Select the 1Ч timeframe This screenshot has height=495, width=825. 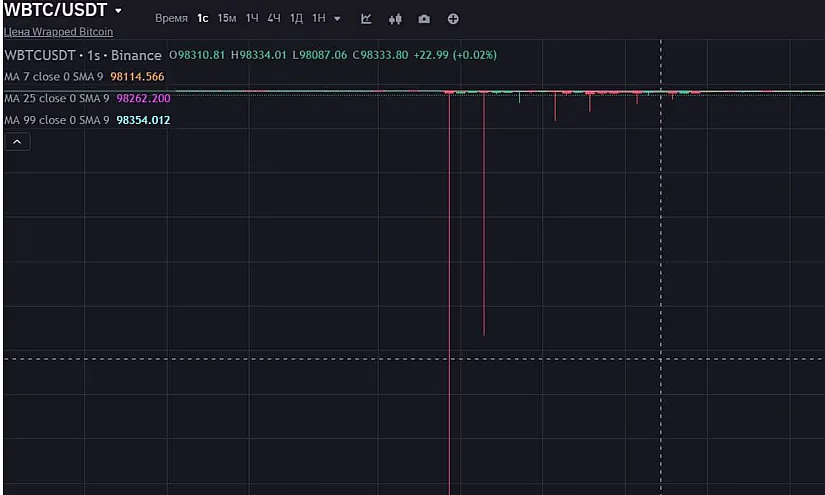click(252, 19)
